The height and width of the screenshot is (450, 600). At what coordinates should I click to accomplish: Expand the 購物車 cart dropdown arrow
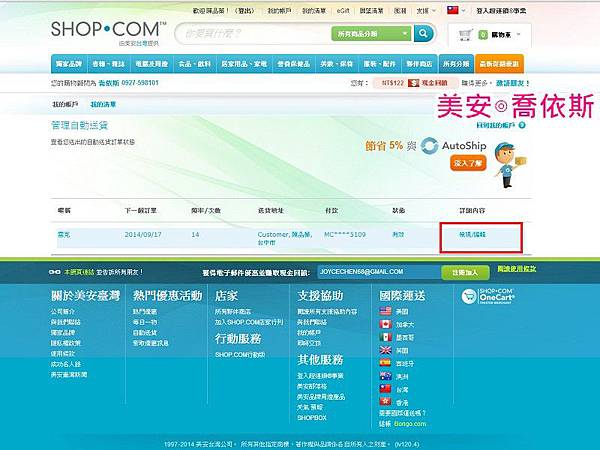[x=518, y=34]
